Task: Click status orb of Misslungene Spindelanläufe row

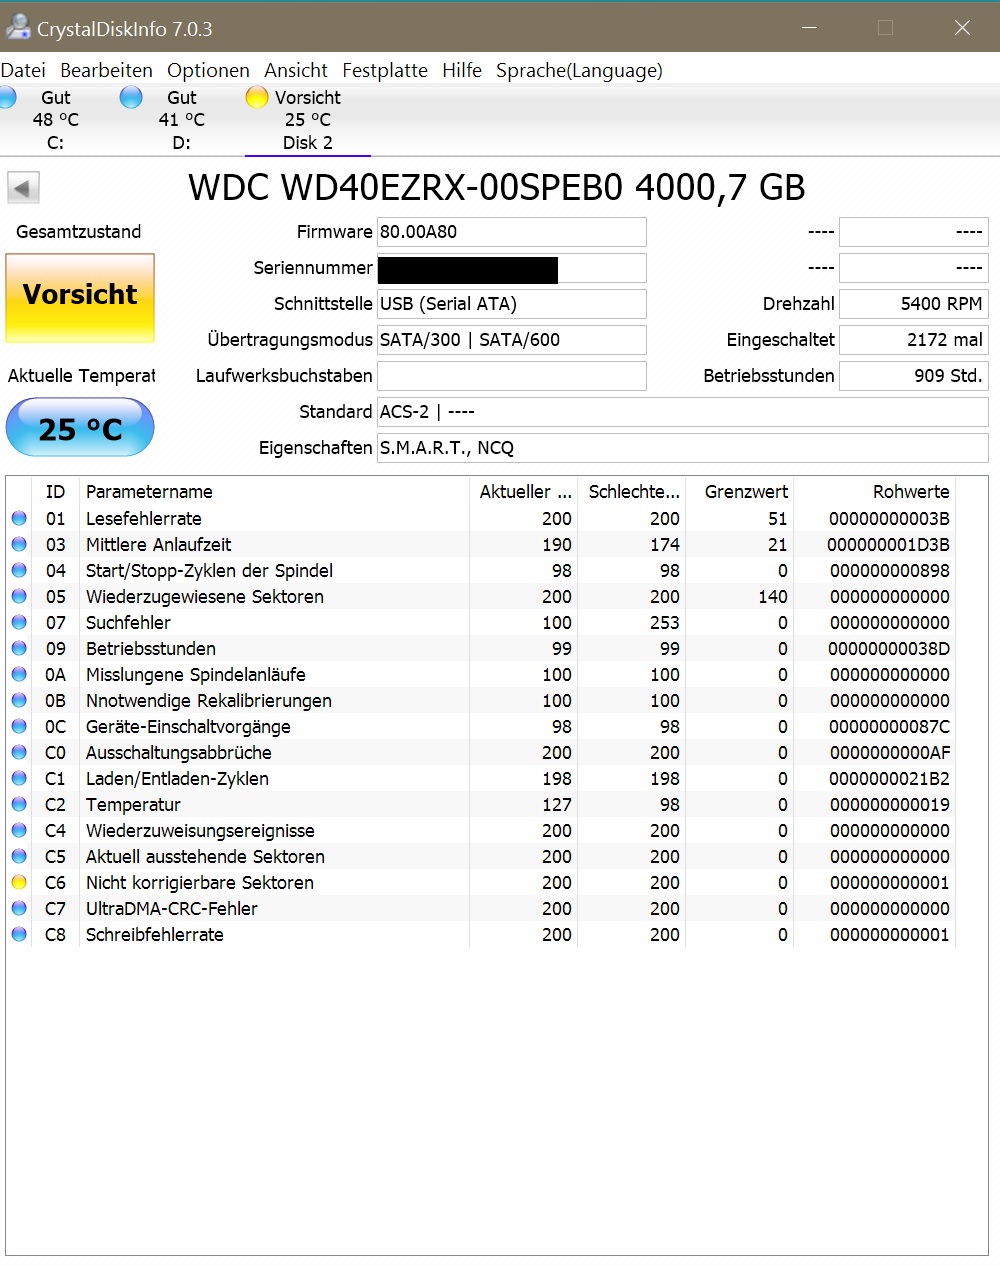Action: [19, 674]
